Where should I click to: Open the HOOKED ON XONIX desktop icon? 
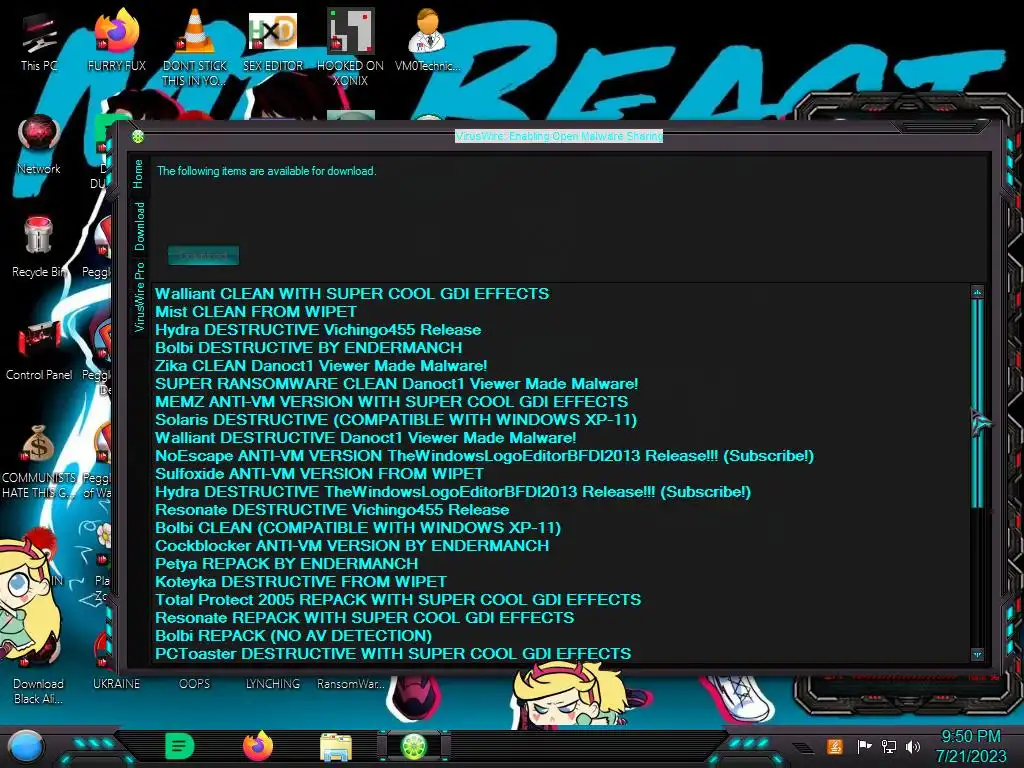pos(351,47)
